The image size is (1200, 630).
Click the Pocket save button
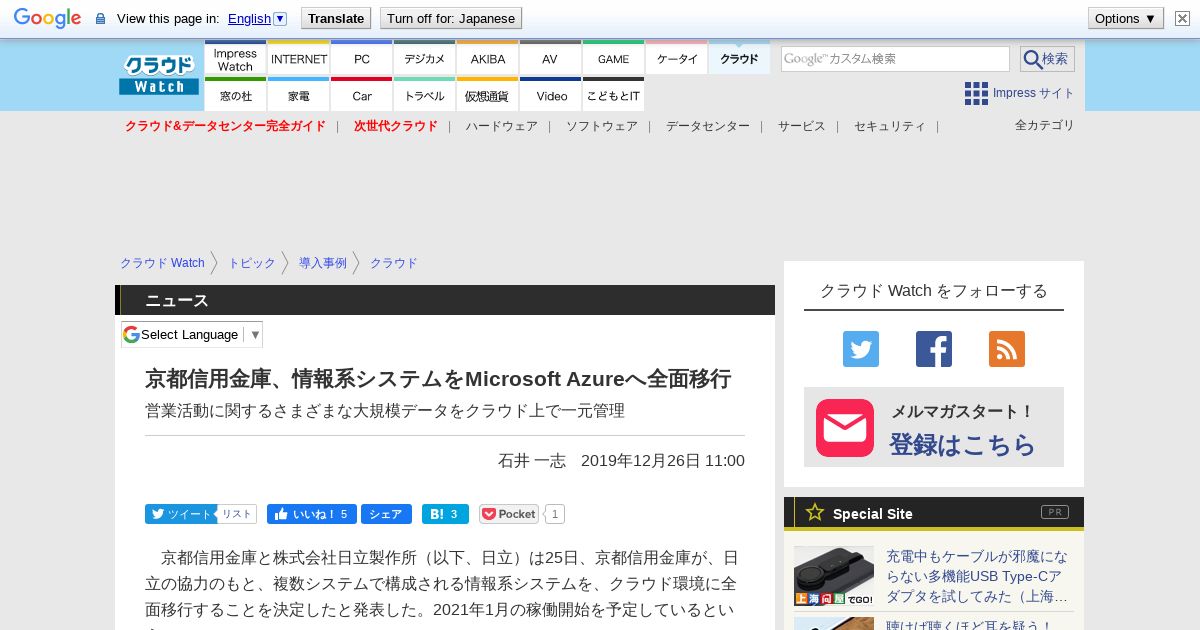(x=509, y=514)
